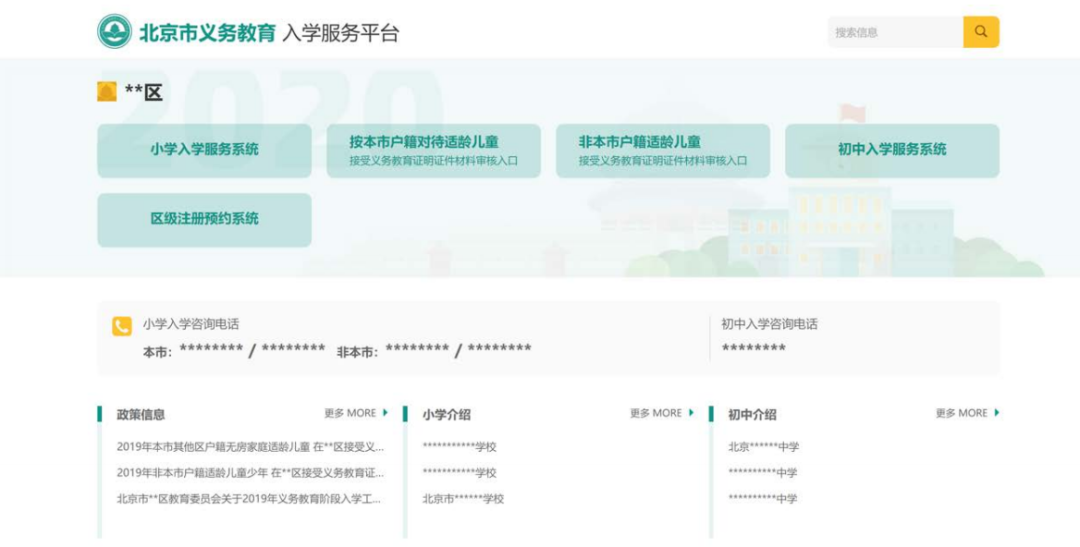
Task: Open 区级注册预约系统
Action: 204,219
